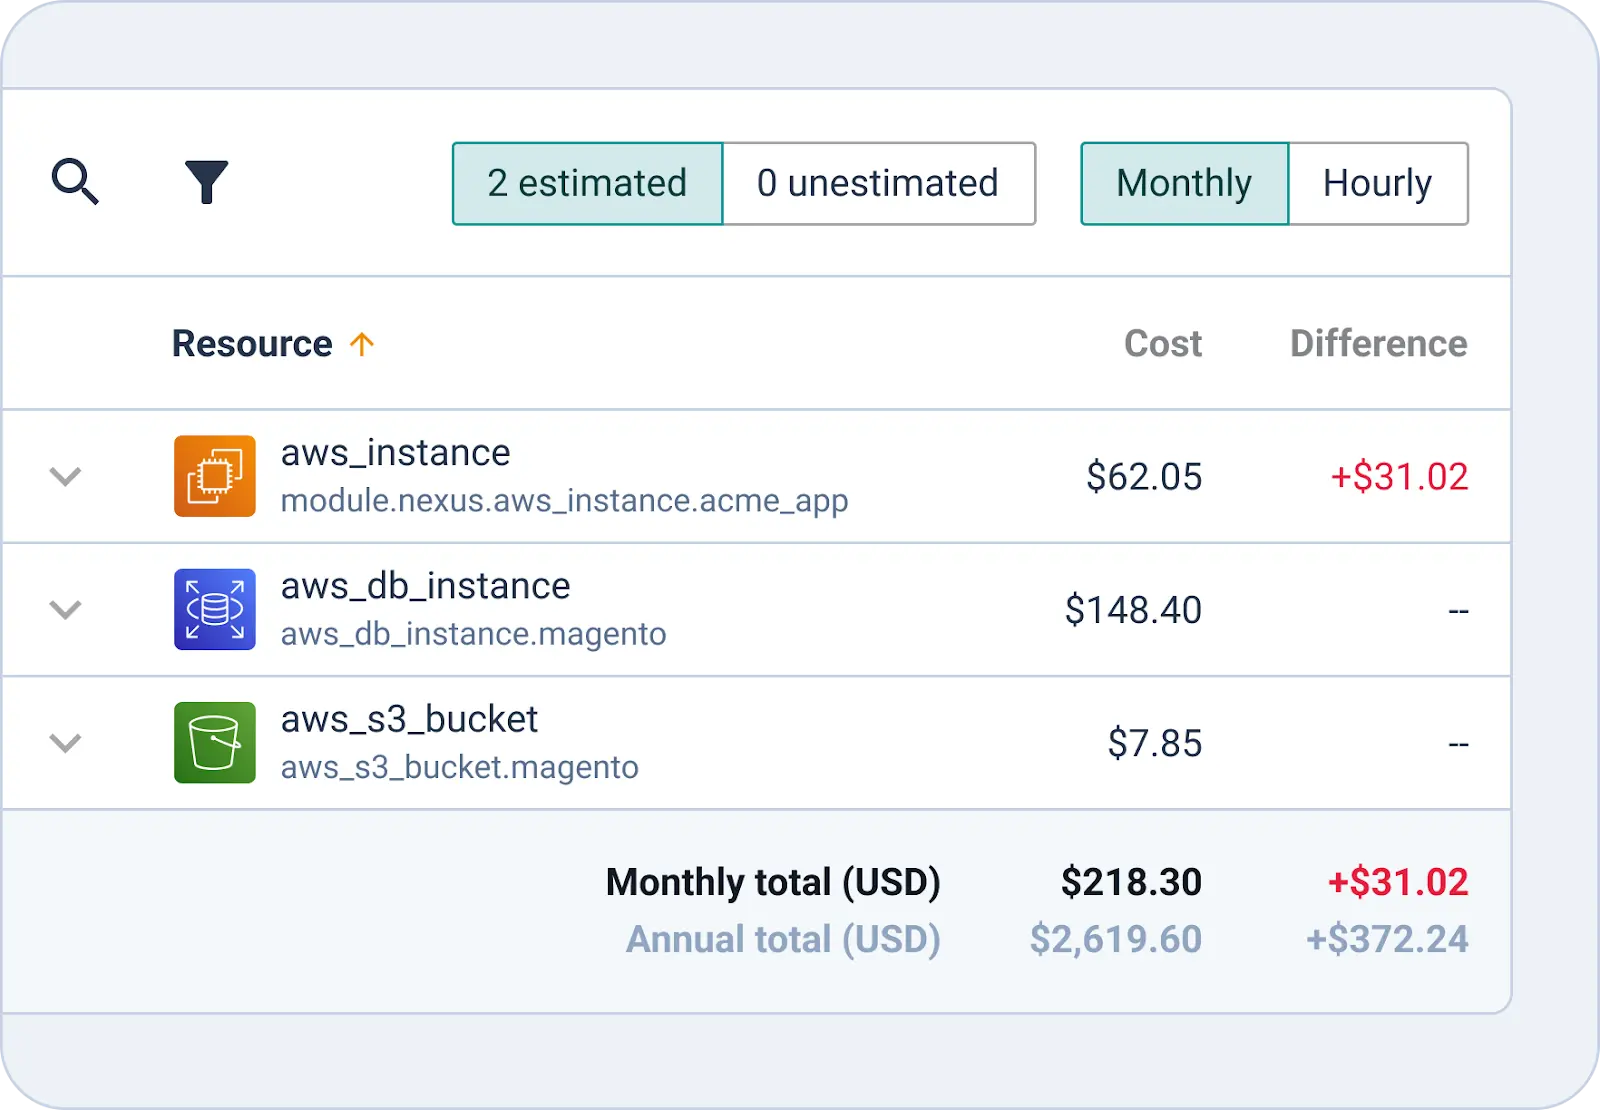Image resolution: width=1600 pixels, height=1110 pixels.
Task: Open the aws_db_instance.magento resource path
Action: pyautogui.click(x=473, y=634)
